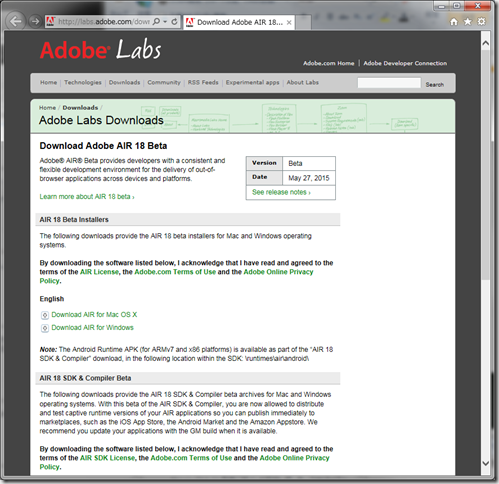Open the address bar dropdown arrow
Viewport: 499px width, 484px height.
pos(165,22)
